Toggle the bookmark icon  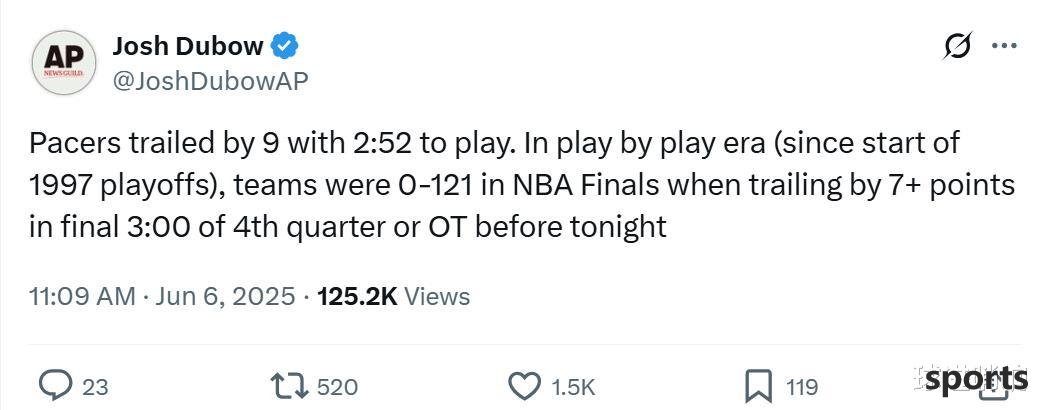coord(758,386)
